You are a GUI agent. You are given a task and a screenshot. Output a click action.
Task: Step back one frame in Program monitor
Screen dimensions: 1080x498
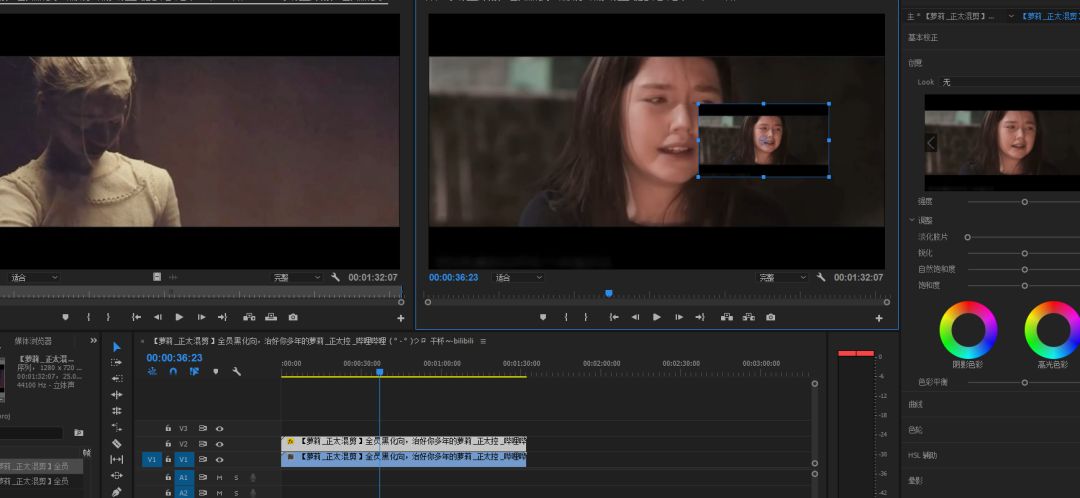pyautogui.click(x=635, y=317)
